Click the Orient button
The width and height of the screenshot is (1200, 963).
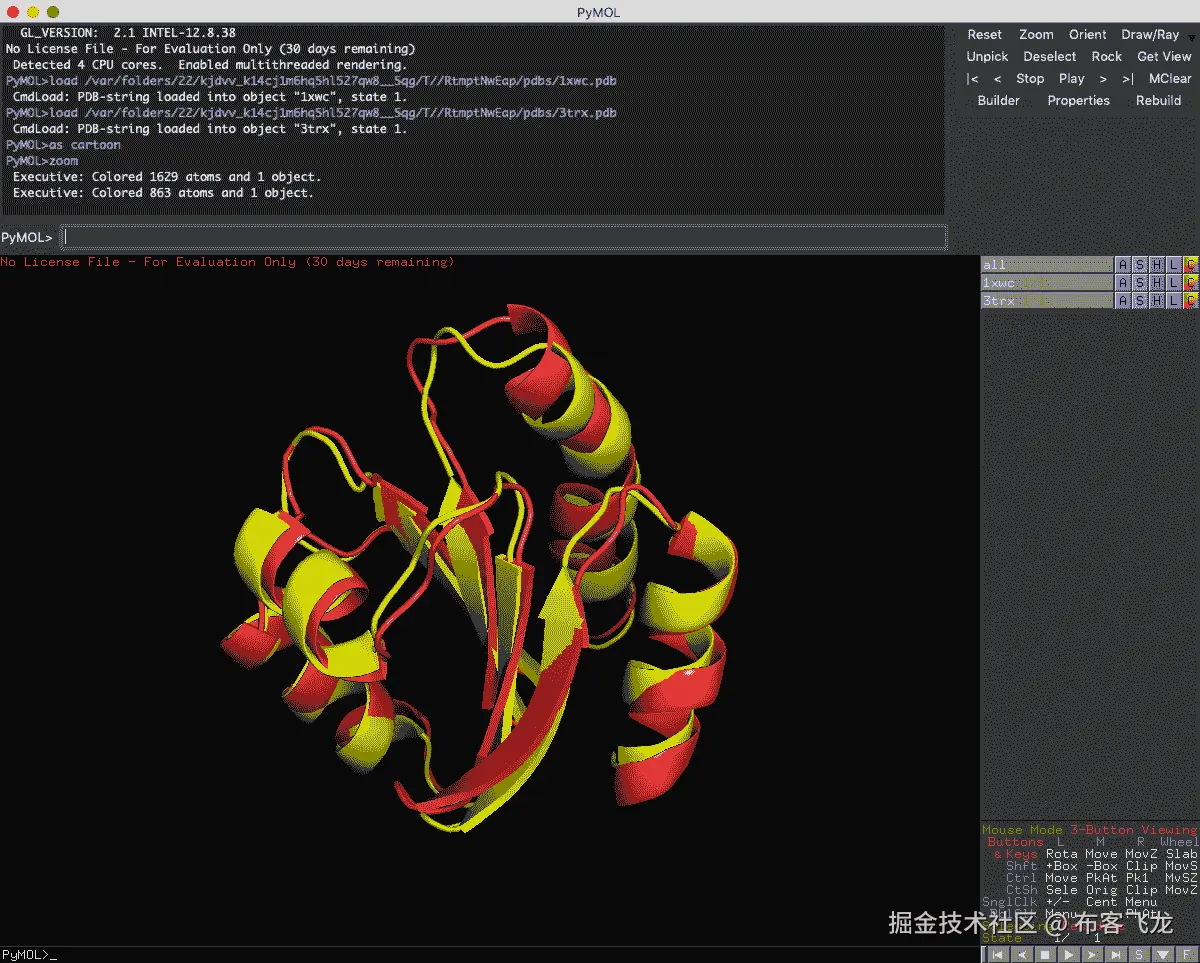tap(1087, 34)
